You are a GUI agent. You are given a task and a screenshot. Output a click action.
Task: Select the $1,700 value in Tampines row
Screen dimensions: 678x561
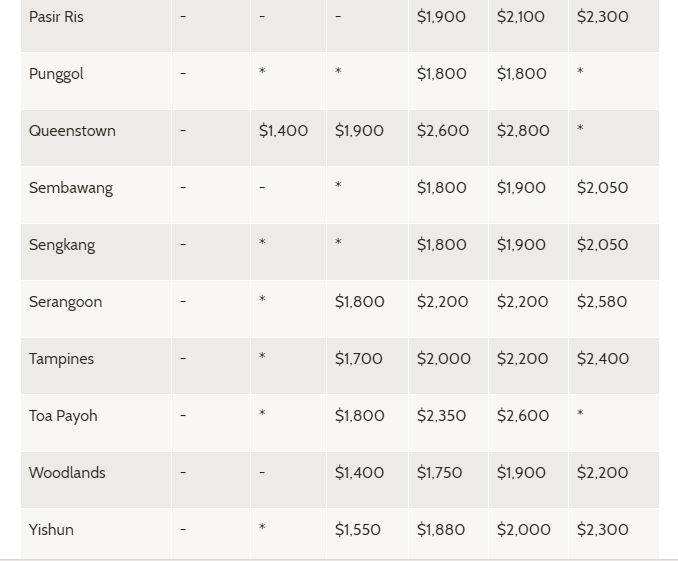click(359, 359)
